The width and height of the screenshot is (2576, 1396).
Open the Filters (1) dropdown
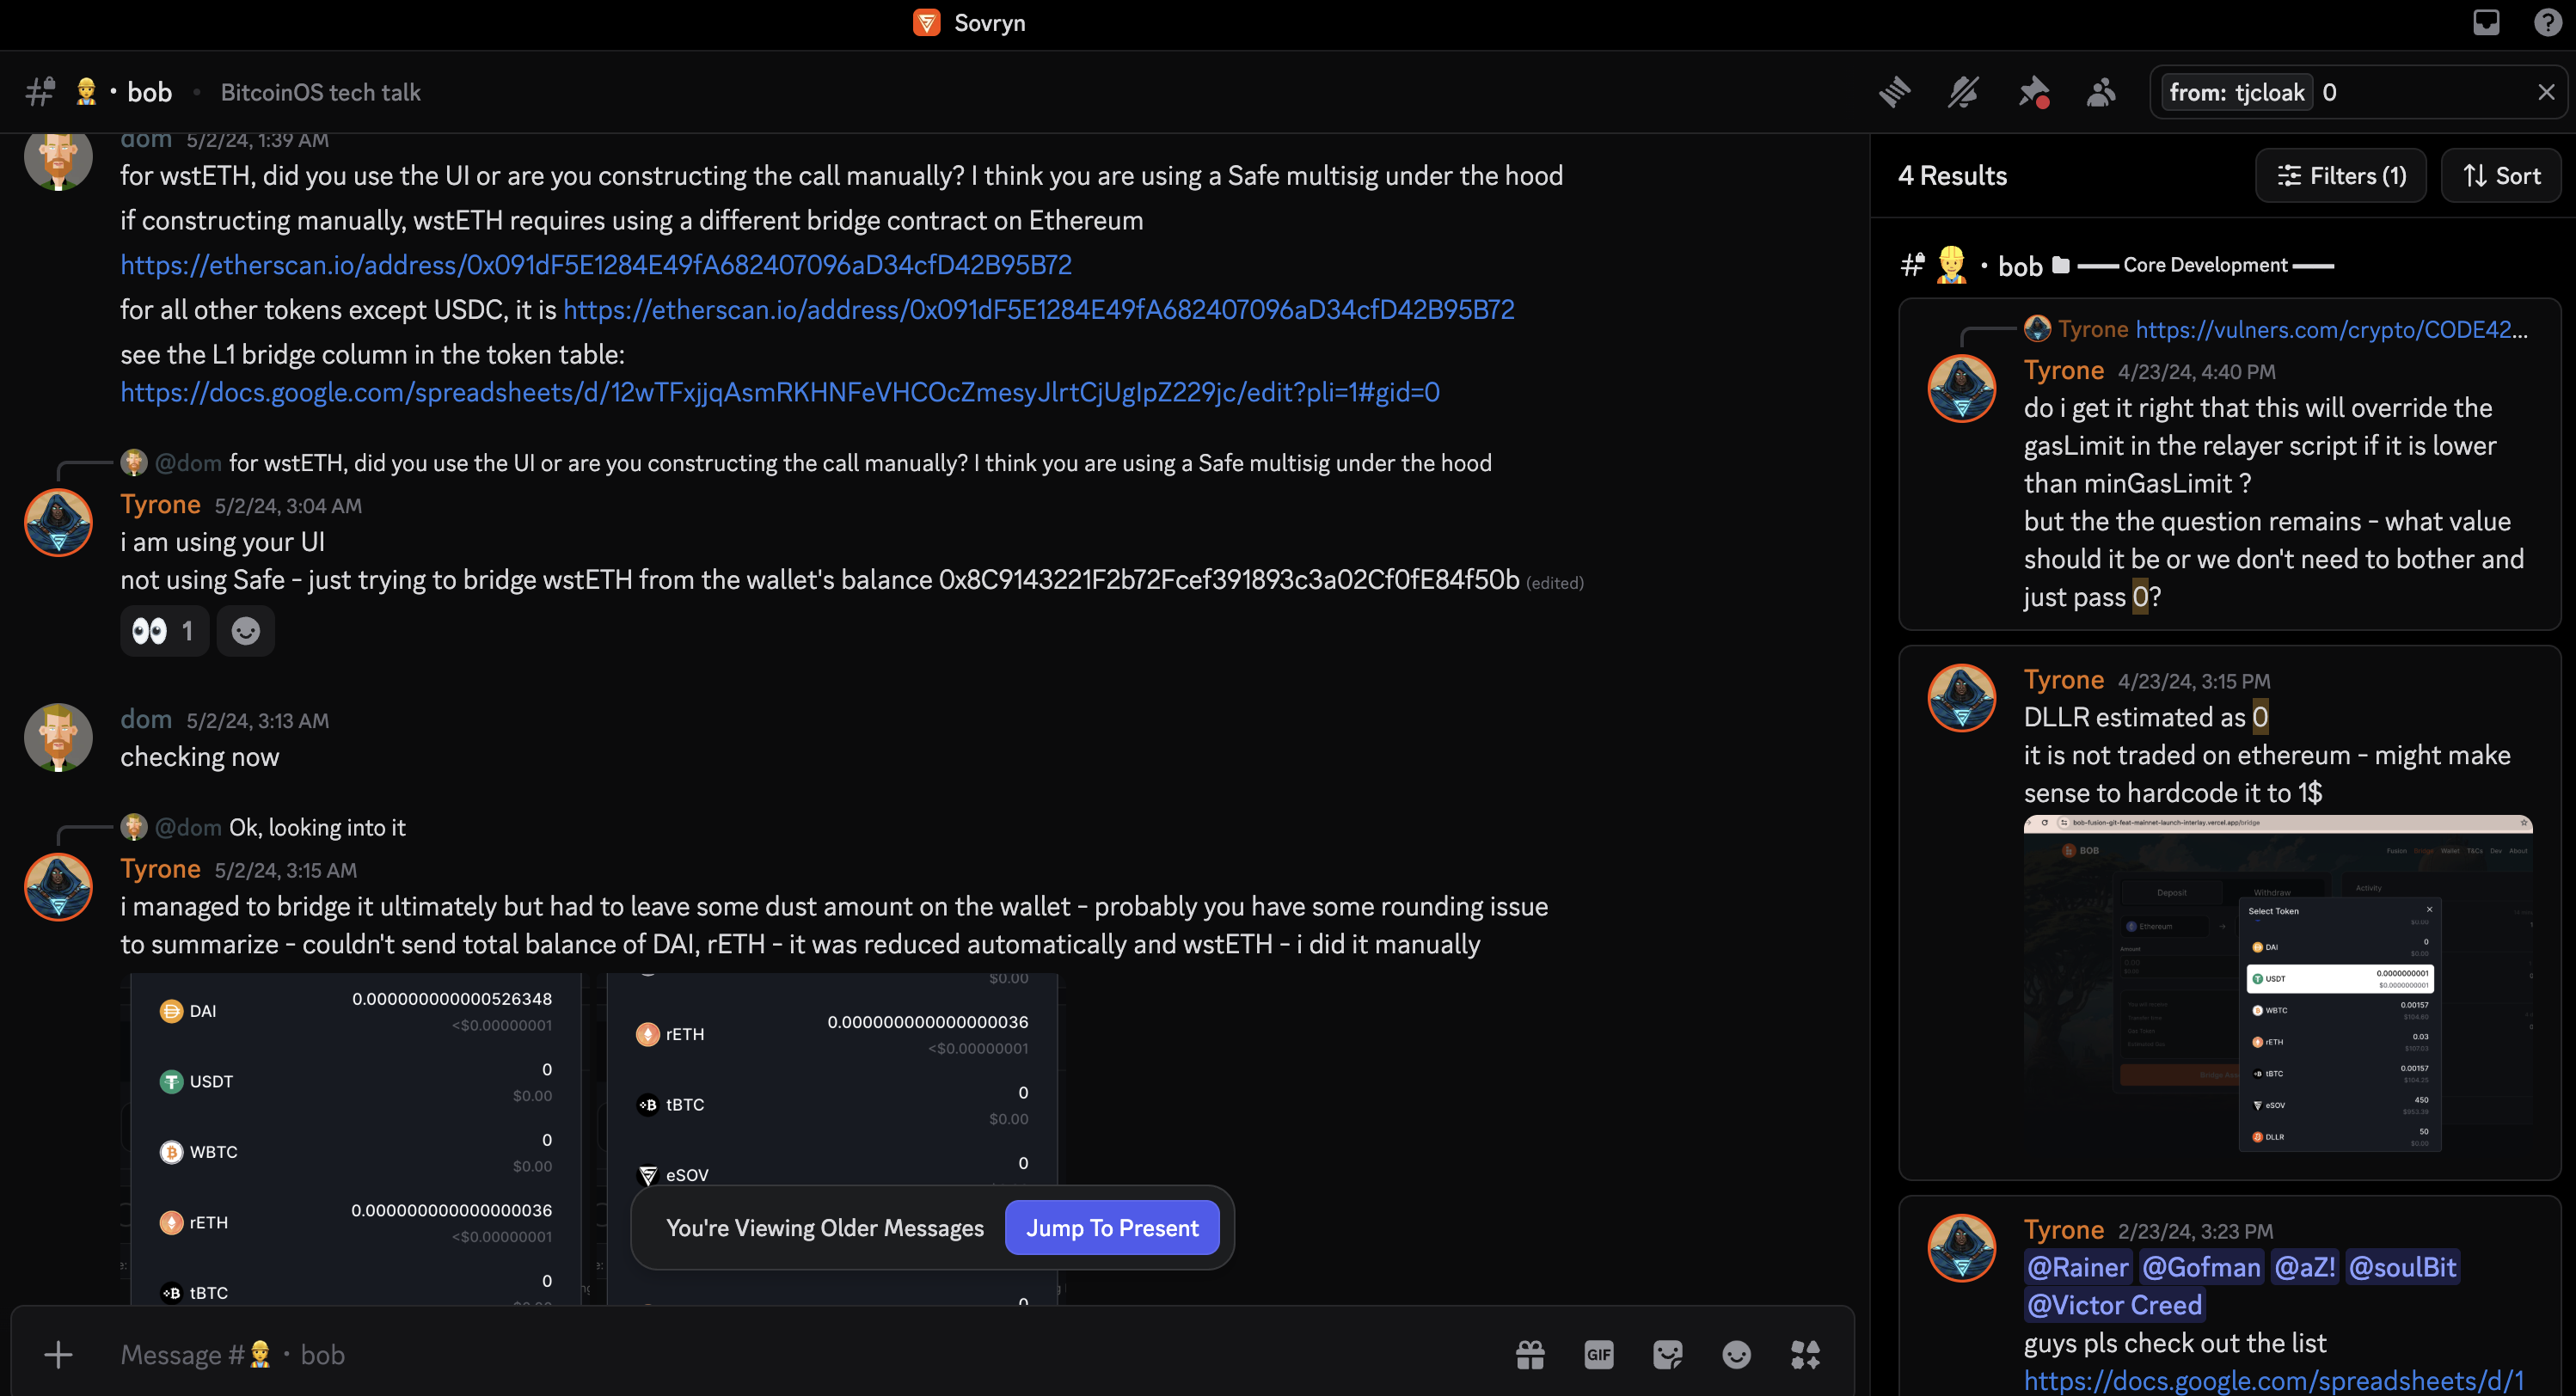coord(2341,176)
